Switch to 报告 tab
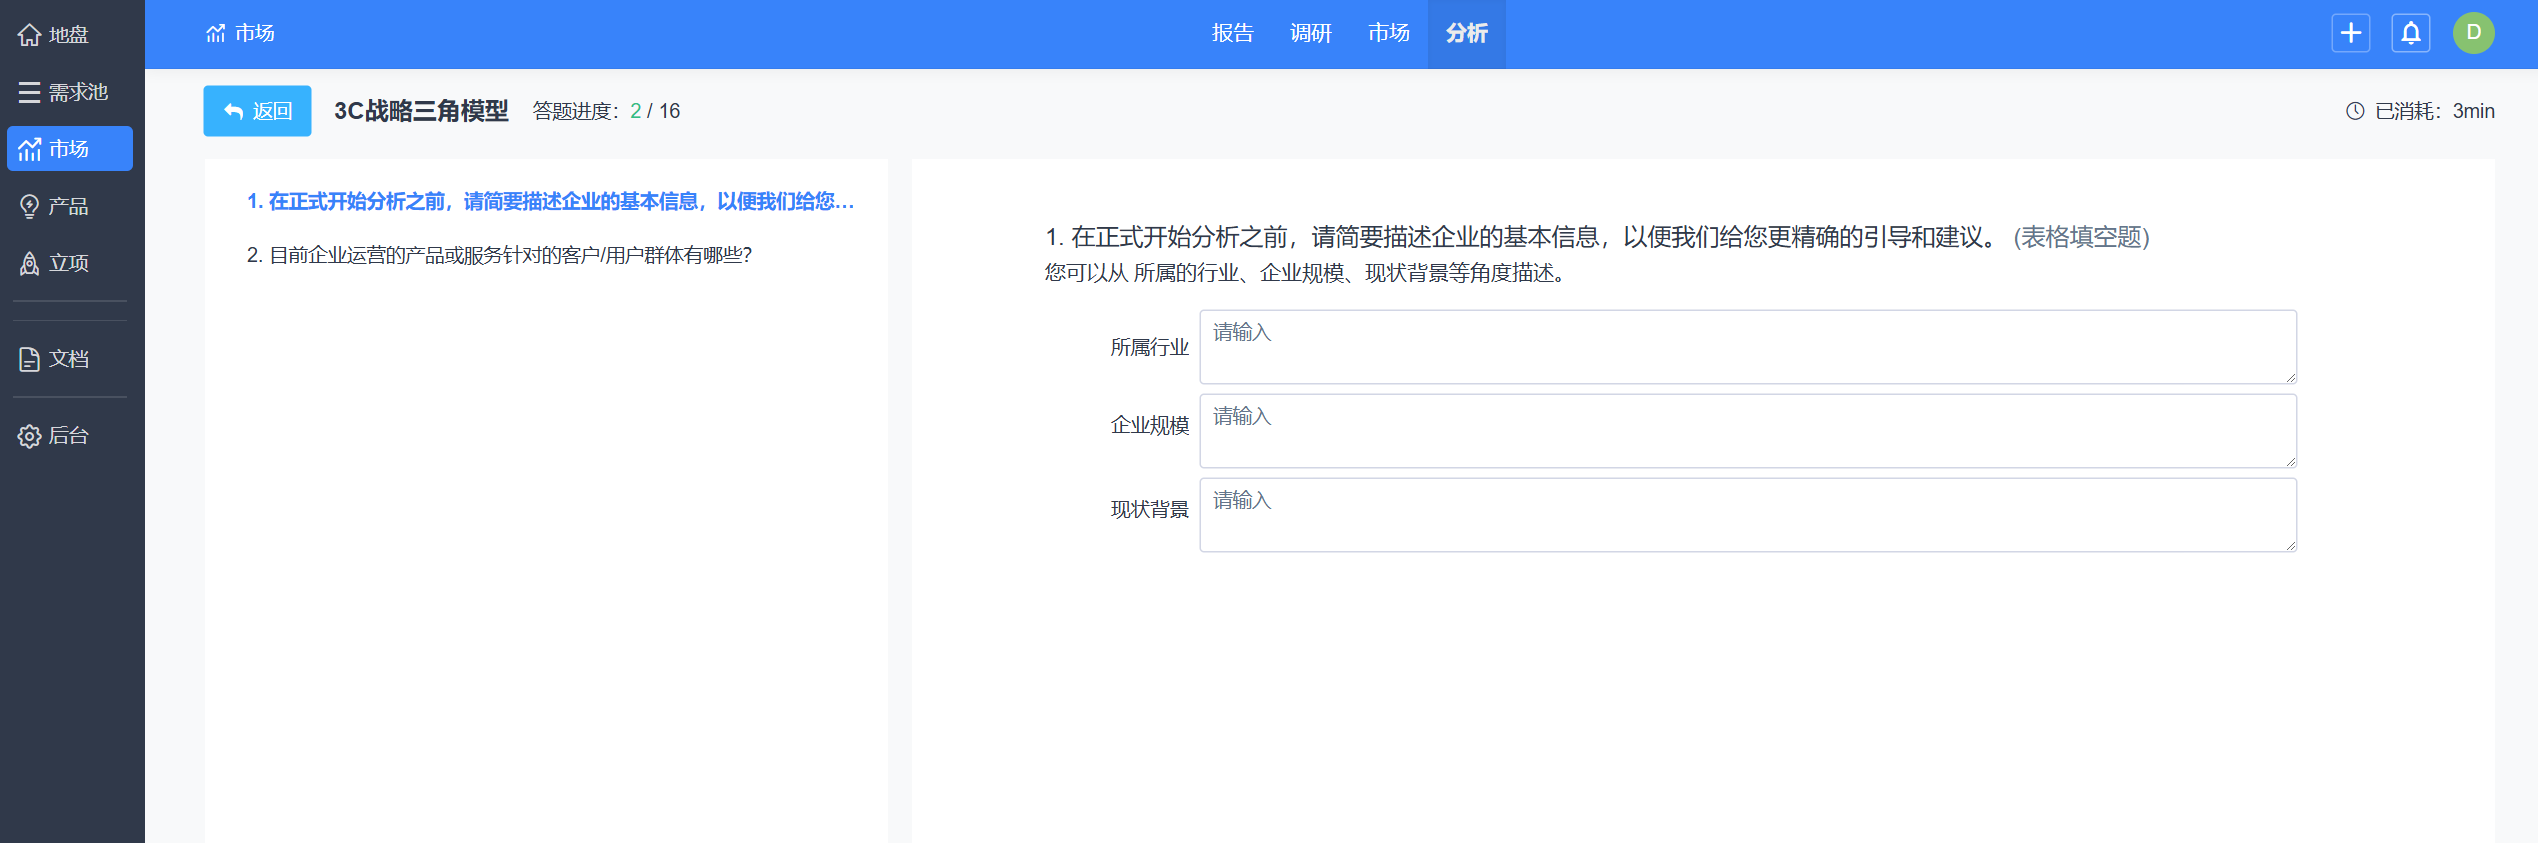 [1232, 33]
